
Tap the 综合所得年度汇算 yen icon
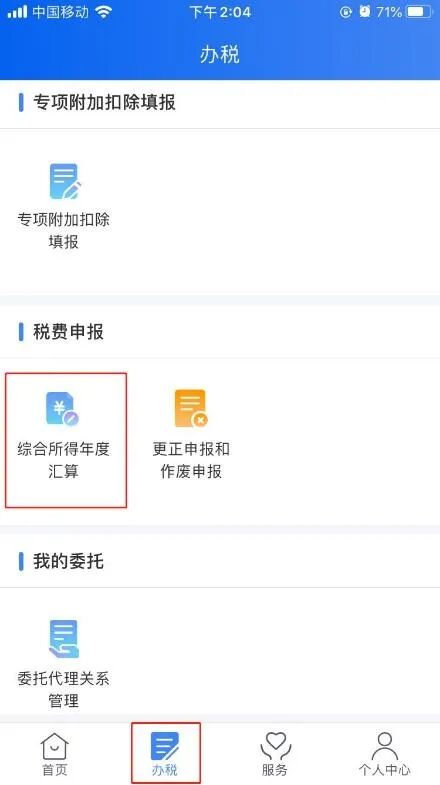coord(63,409)
